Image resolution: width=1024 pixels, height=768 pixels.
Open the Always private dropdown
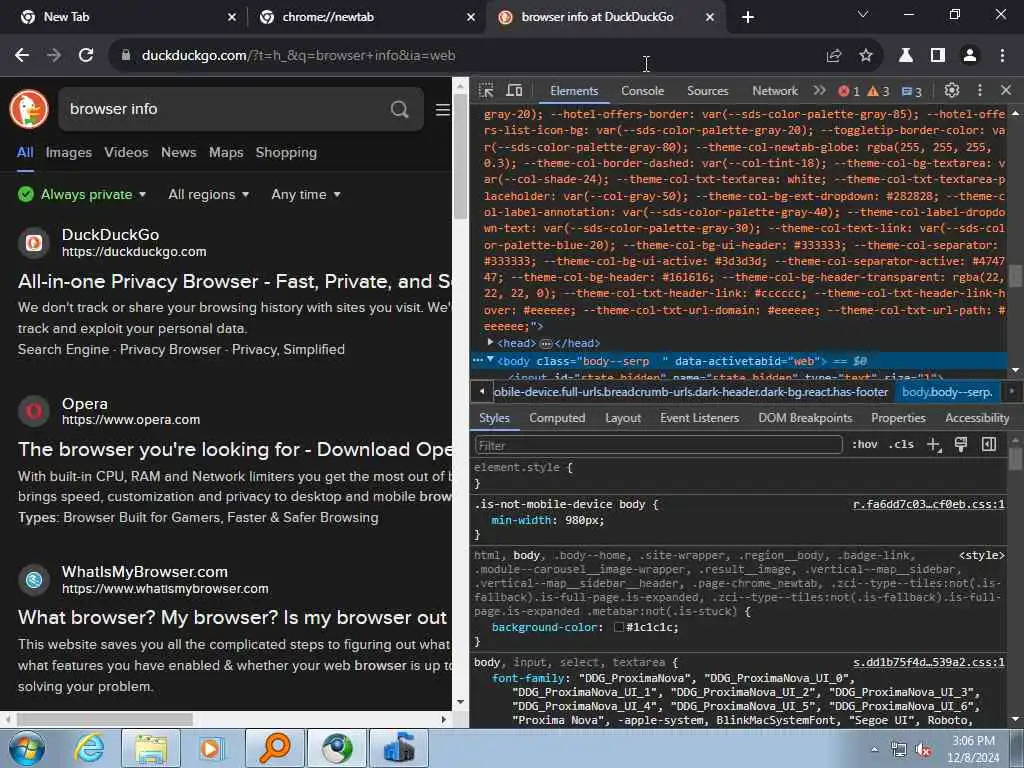point(82,195)
